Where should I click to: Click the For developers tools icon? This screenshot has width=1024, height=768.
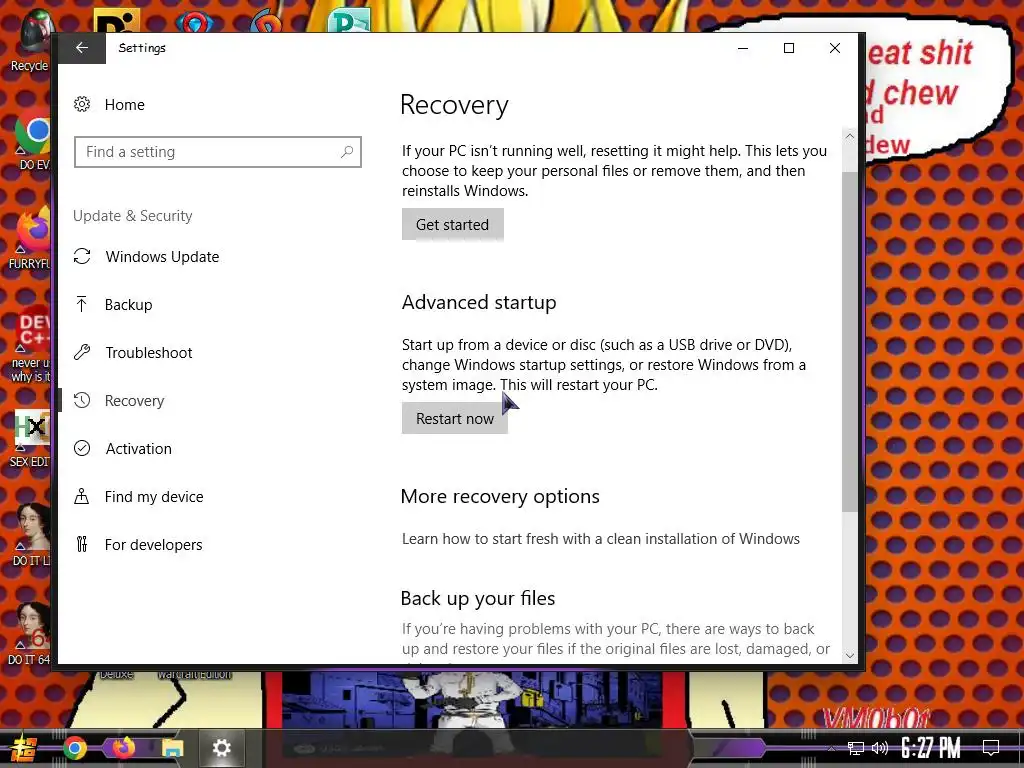click(x=82, y=544)
